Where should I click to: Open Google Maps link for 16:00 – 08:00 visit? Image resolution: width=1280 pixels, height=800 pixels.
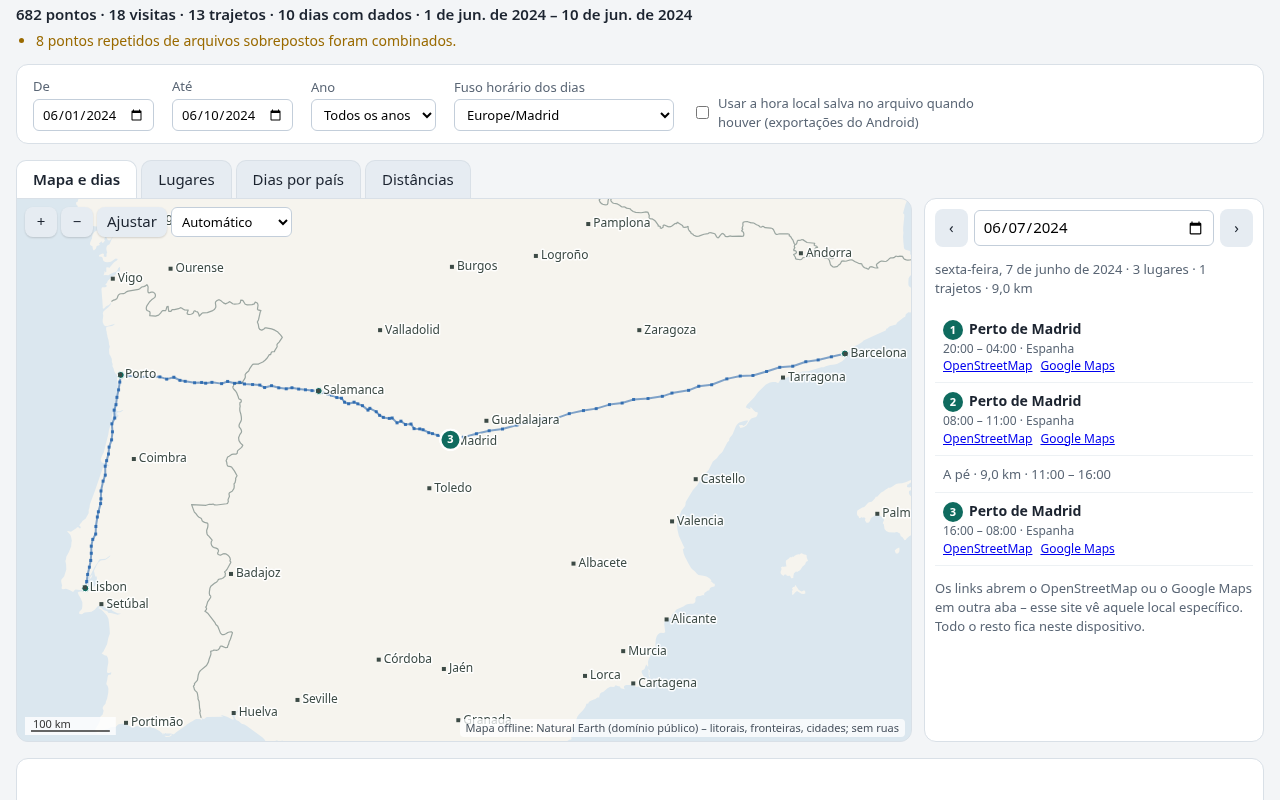pos(1077,549)
